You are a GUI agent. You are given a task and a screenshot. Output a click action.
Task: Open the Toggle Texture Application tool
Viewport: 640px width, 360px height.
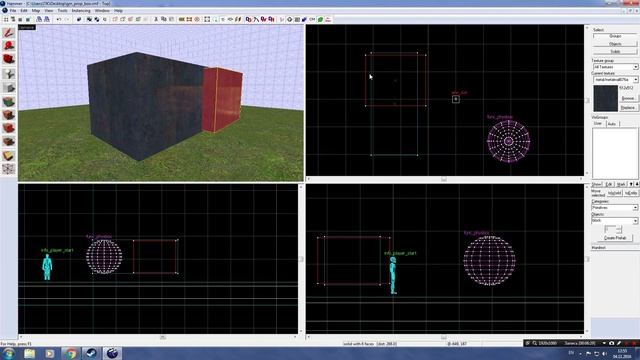(9, 101)
